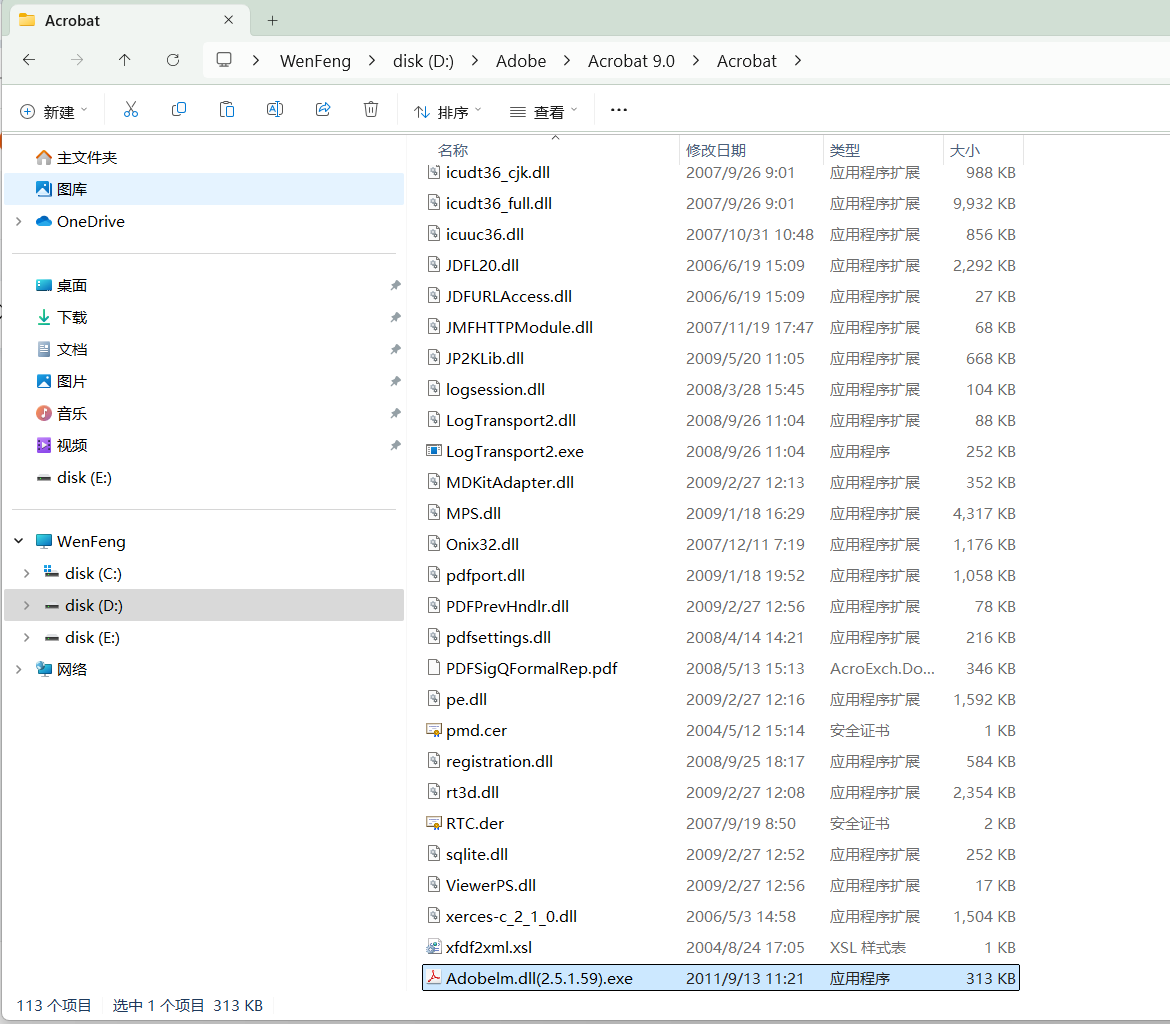1170x1024 pixels.
Task: Click the Cut scissors icon in toolbar
Action: click(x=131, y=110)
